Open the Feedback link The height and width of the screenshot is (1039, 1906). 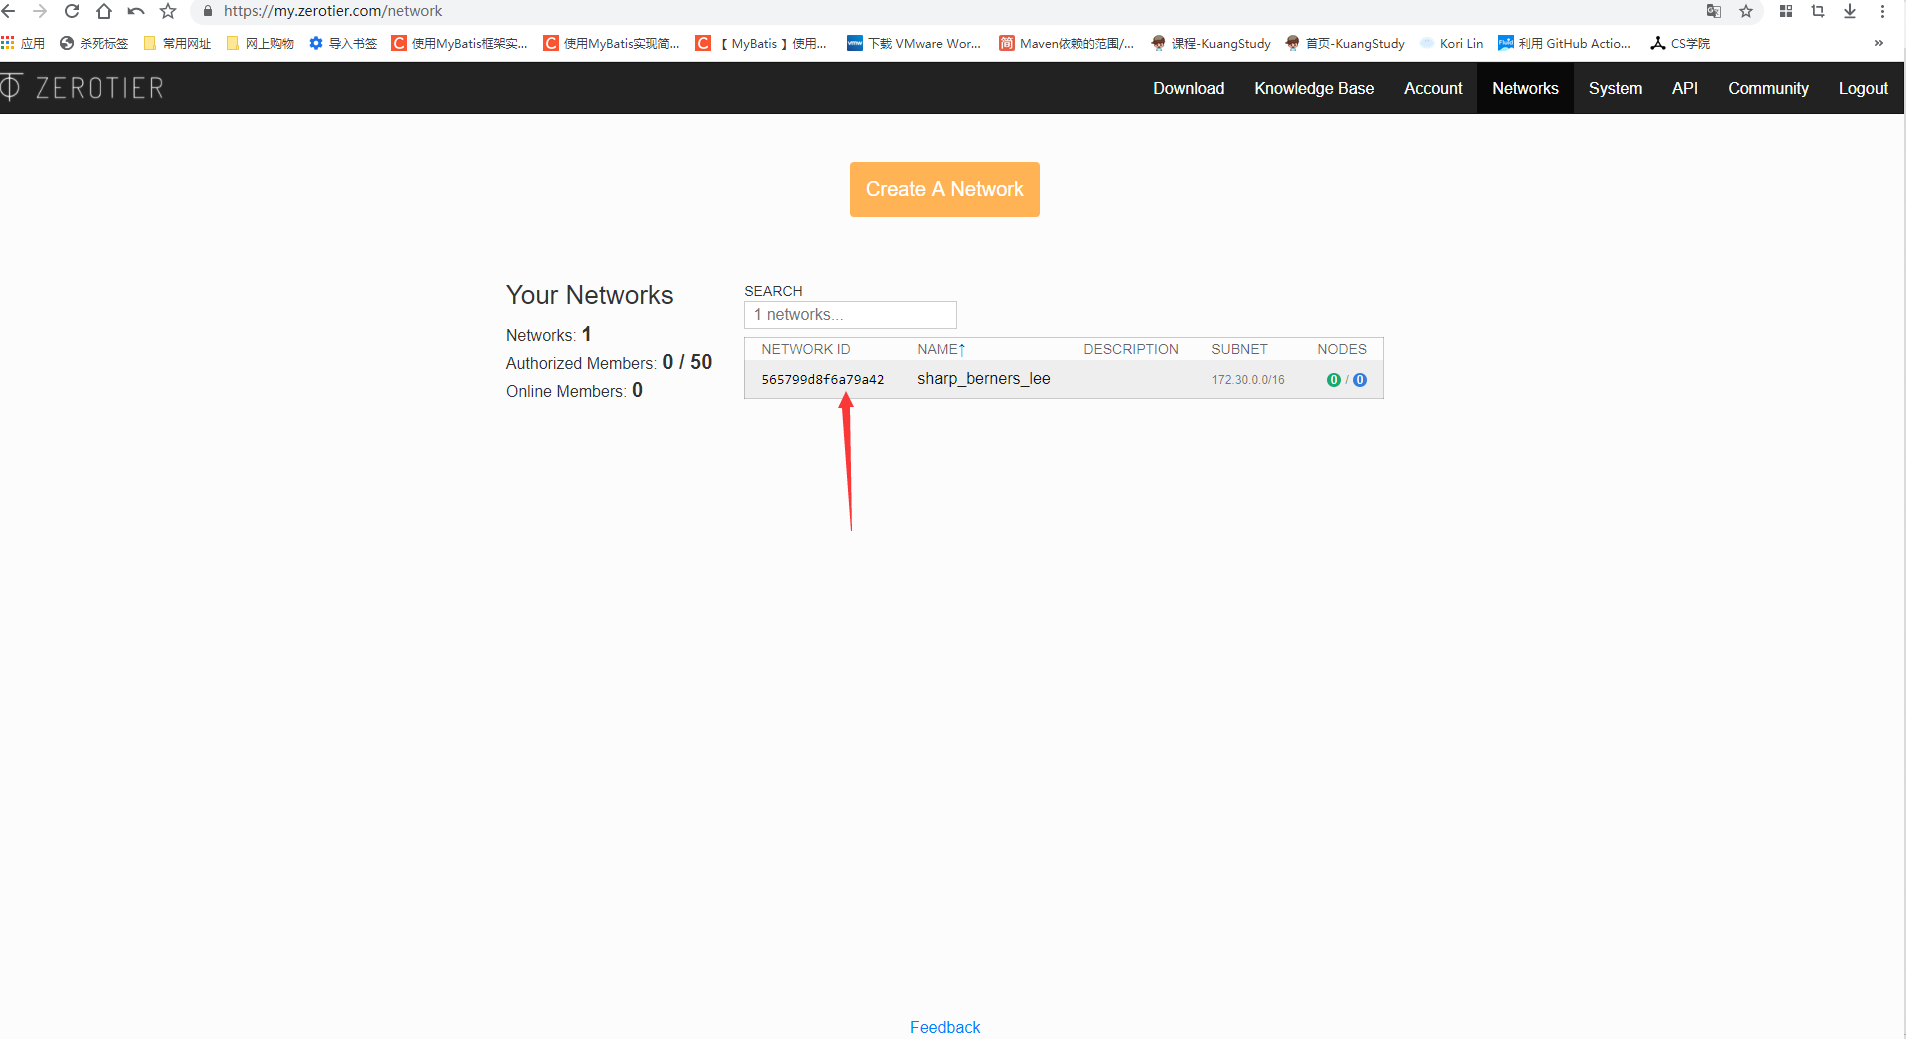coord(945,1027)
